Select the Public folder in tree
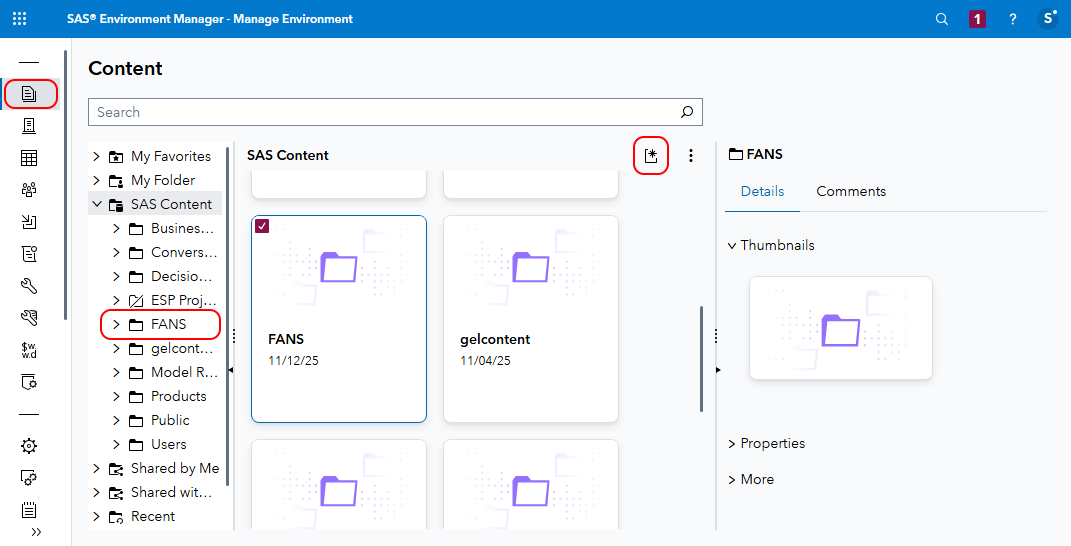The height and width of the screenshot is (546, 1071). coord(170,420)
